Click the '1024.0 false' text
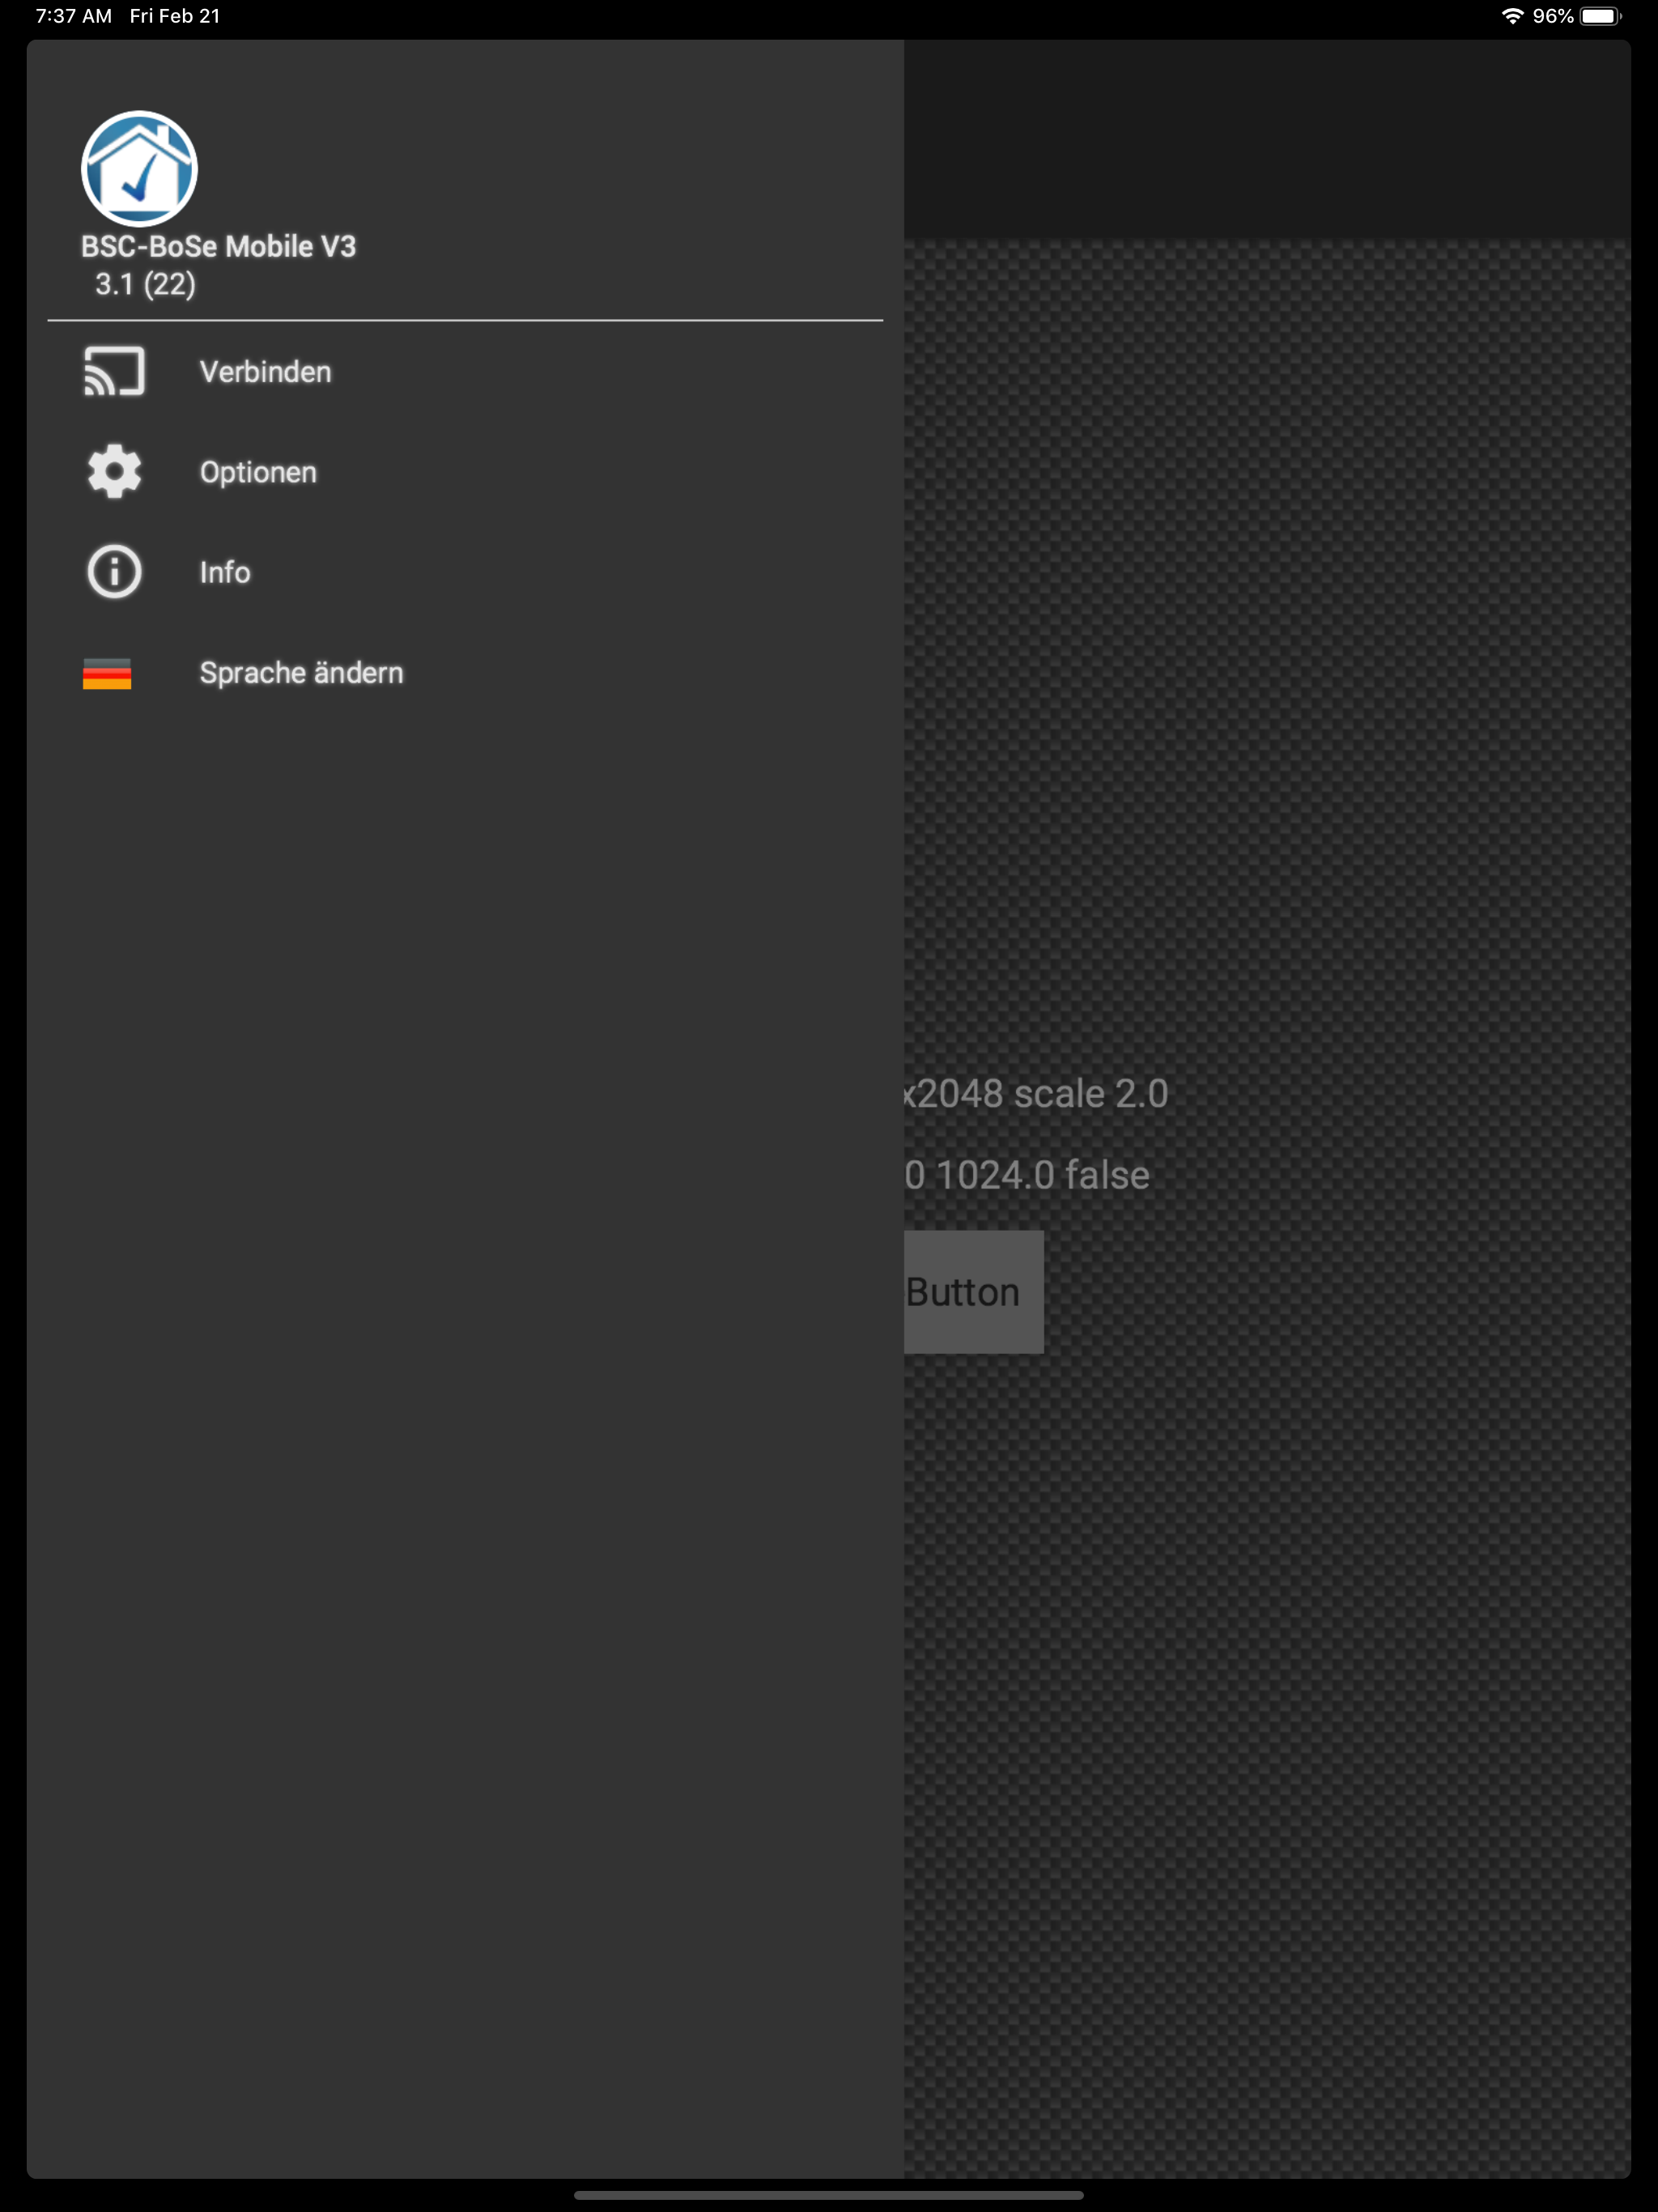This screenshot has height=2212, width=1658. [1043, 1175]
